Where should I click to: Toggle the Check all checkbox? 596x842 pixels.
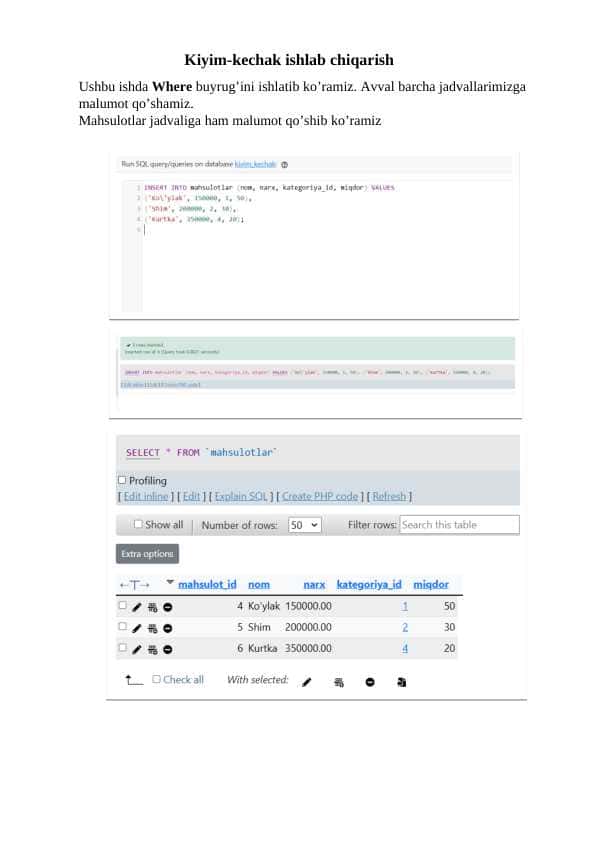pyautogui.click(x=156, y=679)
